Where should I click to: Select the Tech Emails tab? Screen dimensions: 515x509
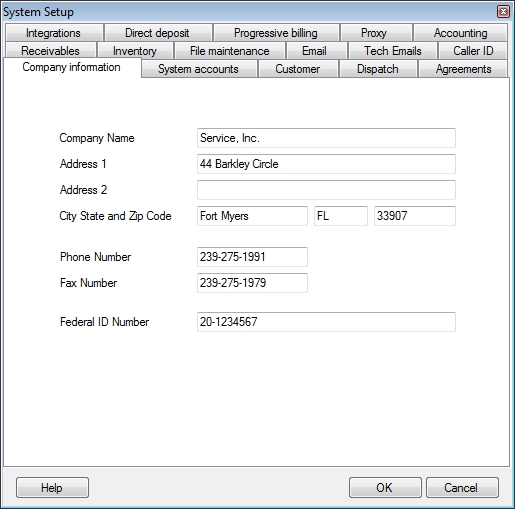393,51
